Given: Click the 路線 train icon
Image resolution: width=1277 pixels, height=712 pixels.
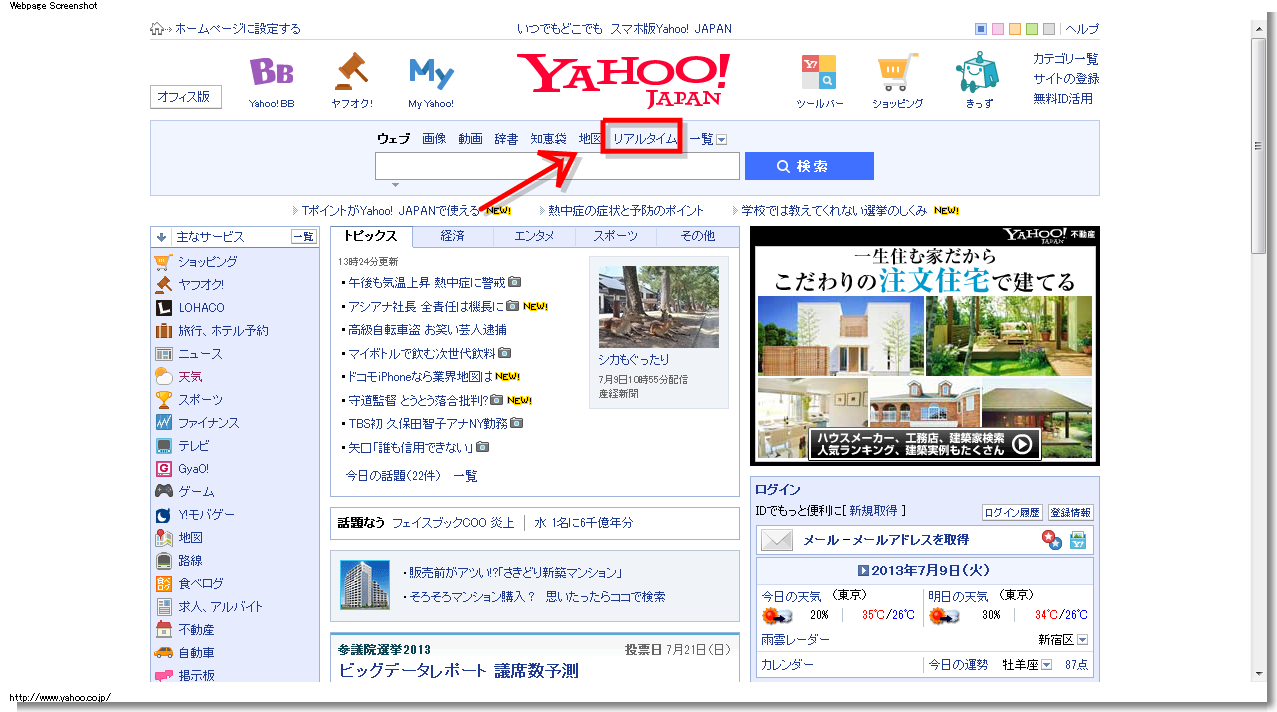Looking at the screenshot, I should tap(163, 561).
